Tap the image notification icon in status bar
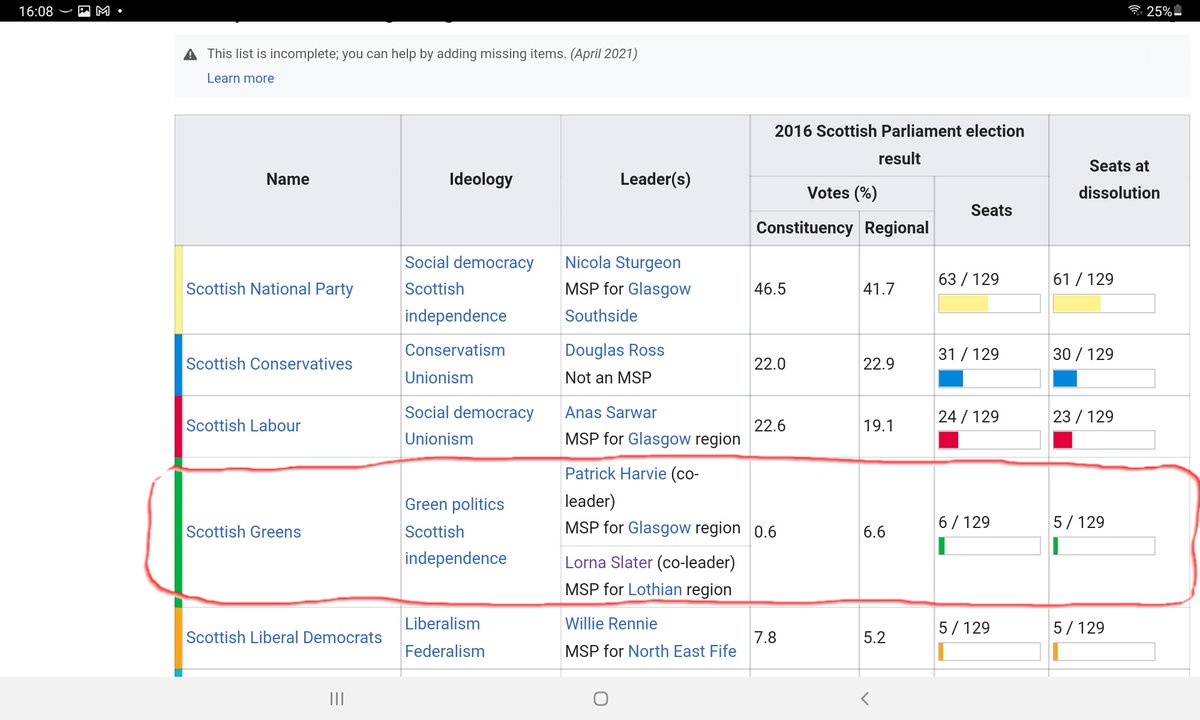The height and width of the screenshot is (720, 1200). [83, 11]
